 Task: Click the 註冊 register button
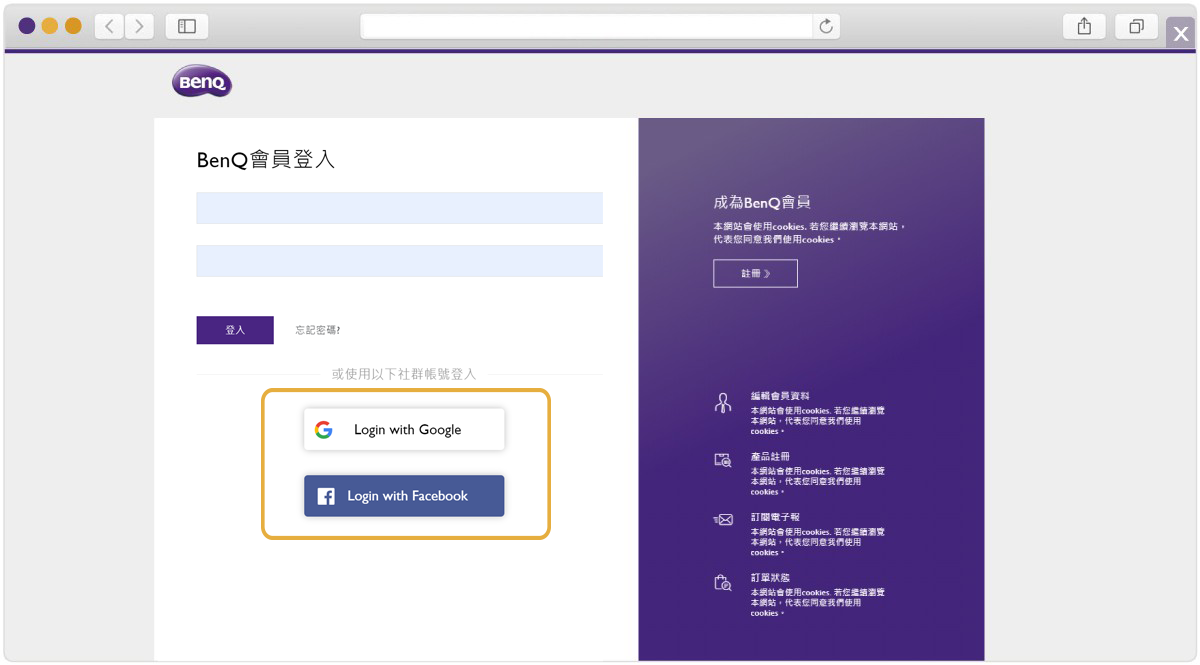pyautogui.click(x=755, y=273)
